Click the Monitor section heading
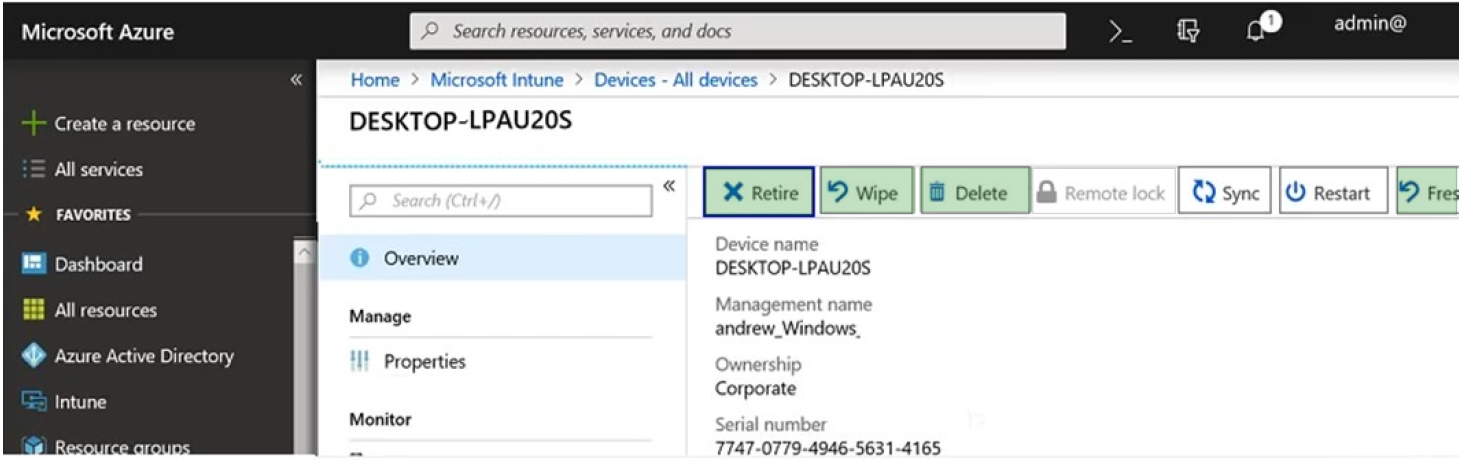1462x460 pixels. pos(380,419)
